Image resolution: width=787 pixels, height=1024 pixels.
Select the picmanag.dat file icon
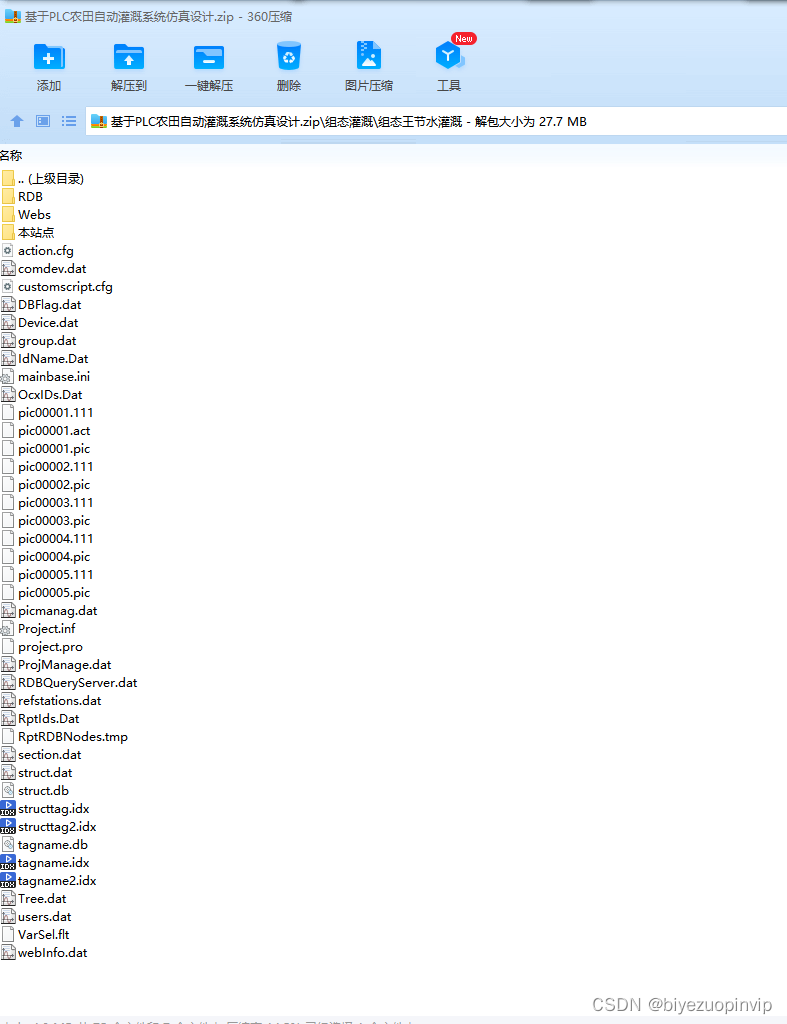pyautogui.click(x=8, y=611)
